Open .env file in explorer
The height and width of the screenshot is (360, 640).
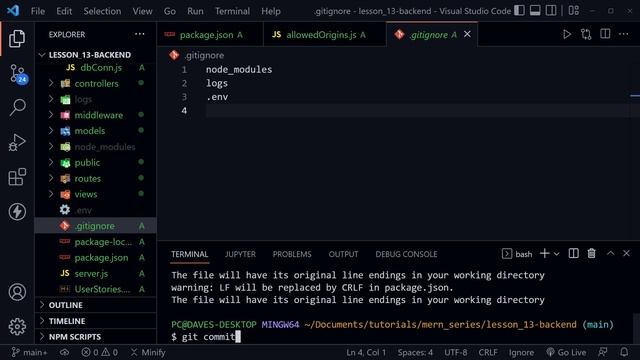coord(96,210)
